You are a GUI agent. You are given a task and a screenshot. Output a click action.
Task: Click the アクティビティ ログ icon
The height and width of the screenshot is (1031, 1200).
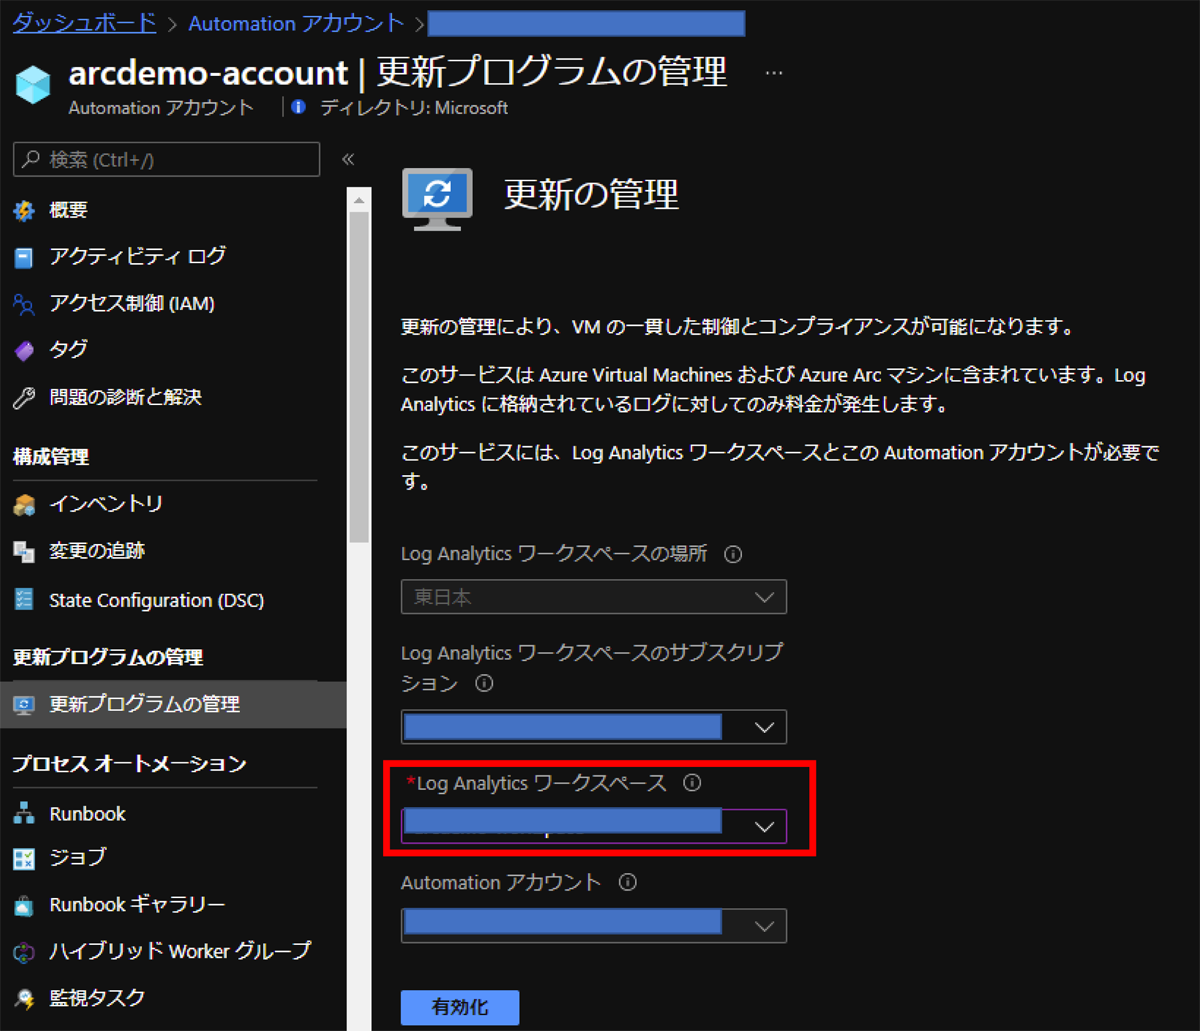pyautogui.click(x=24, y=257)
